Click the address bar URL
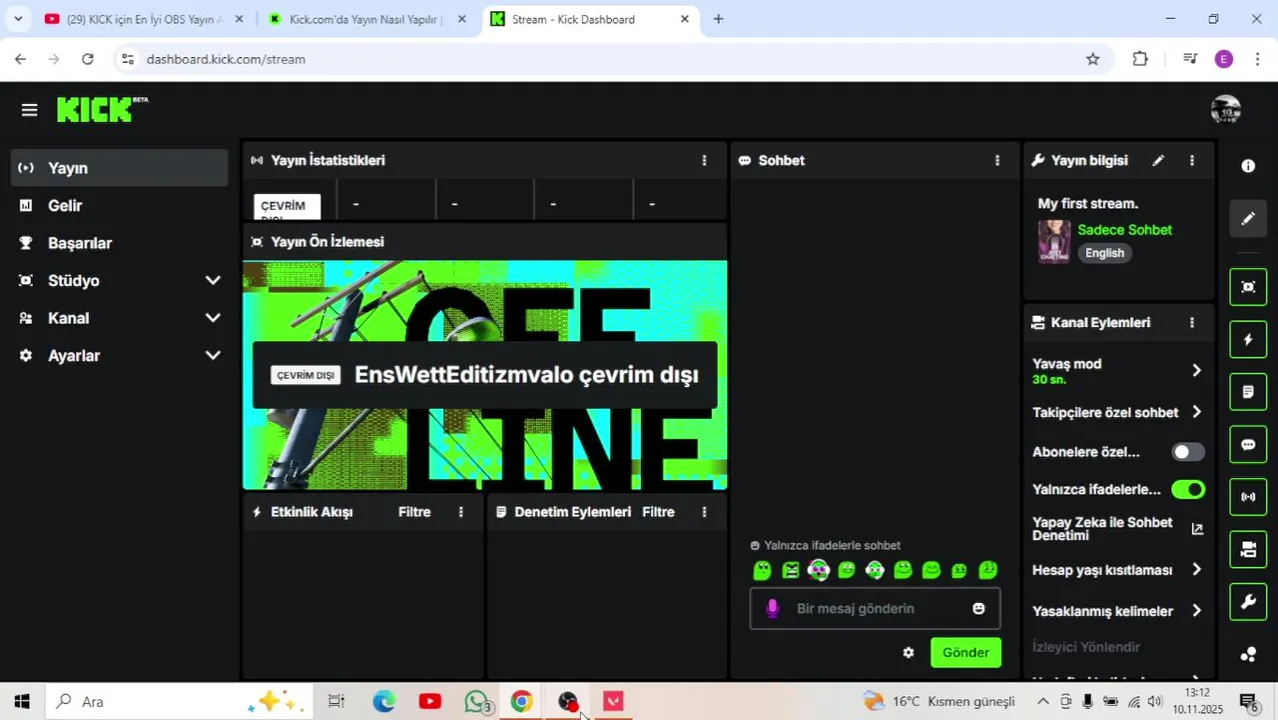The height and width of the screenshot is (720, 1278). click(x=226, y=59)
